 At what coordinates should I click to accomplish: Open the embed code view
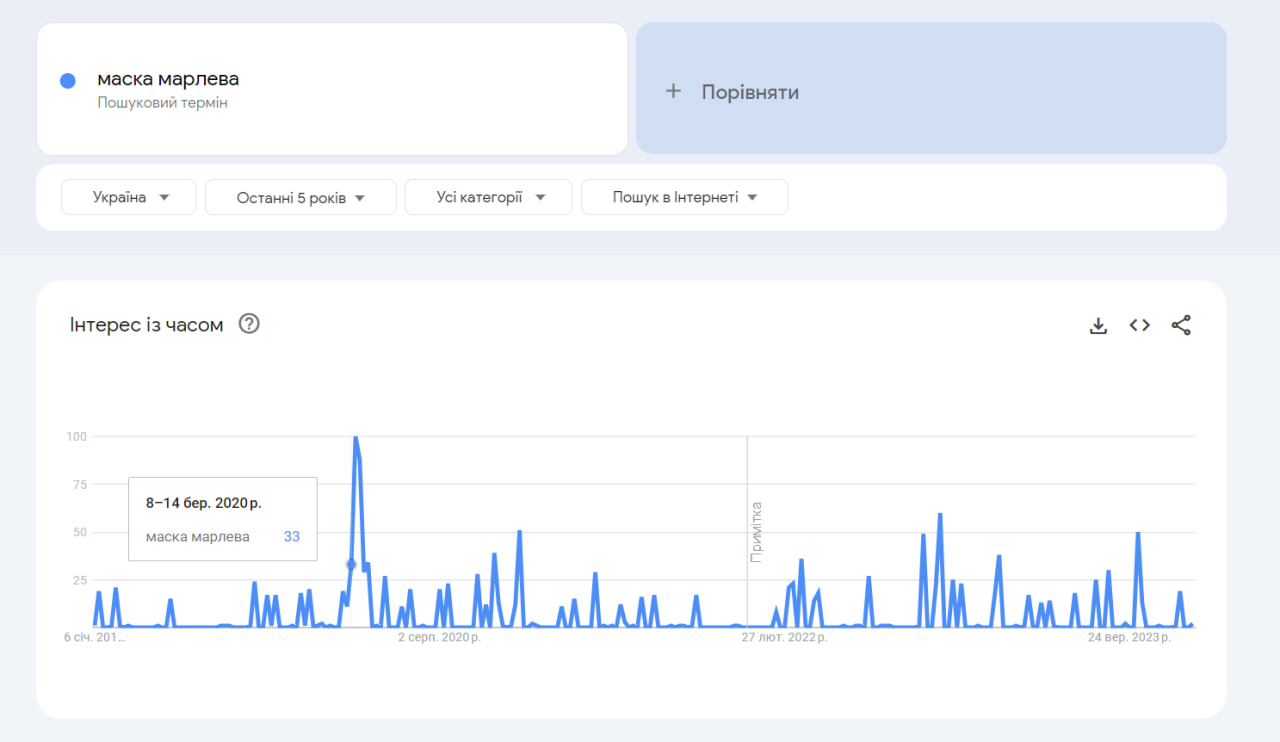(x=1139, y=324)
